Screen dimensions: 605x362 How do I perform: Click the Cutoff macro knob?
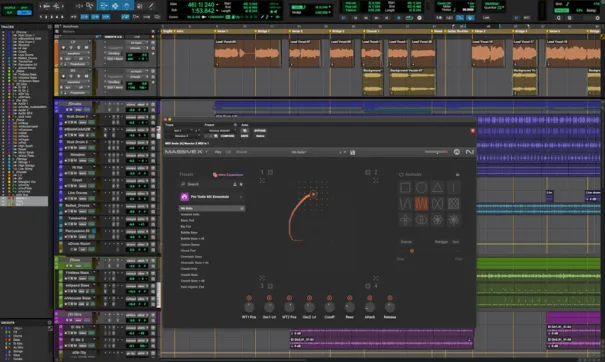coord(329,307)
